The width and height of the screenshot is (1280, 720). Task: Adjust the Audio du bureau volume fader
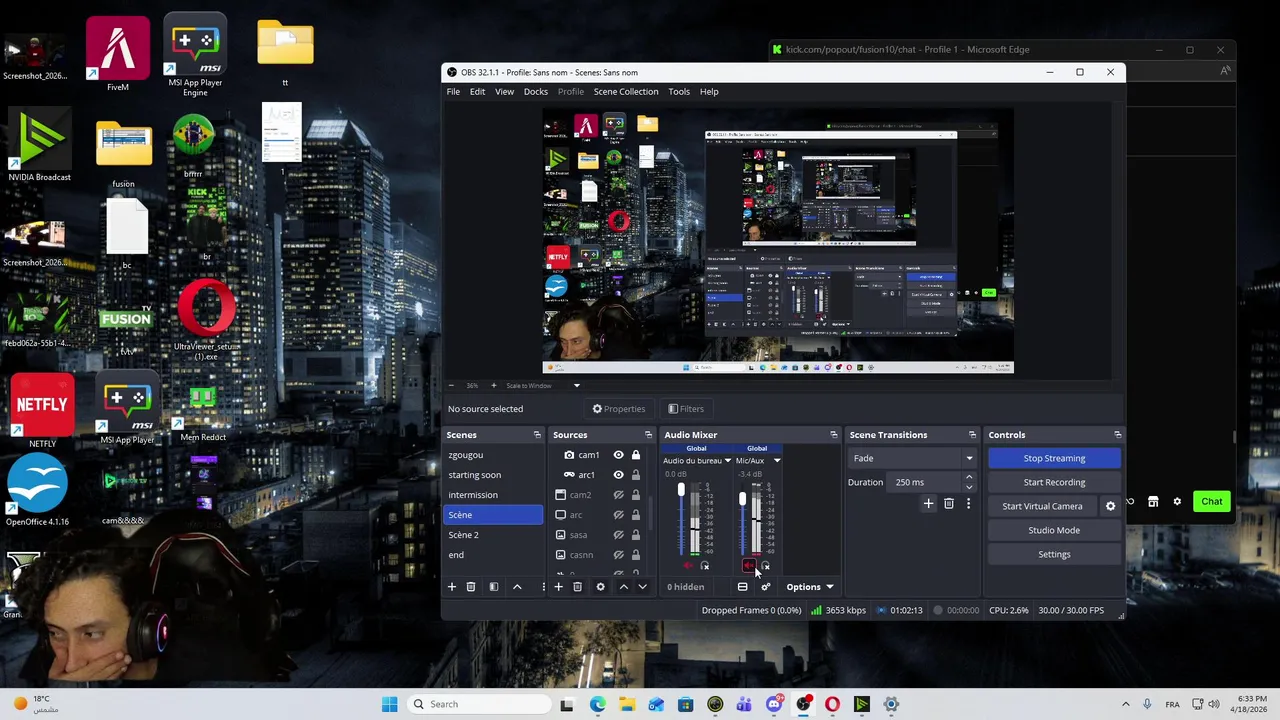coord(681,491)
